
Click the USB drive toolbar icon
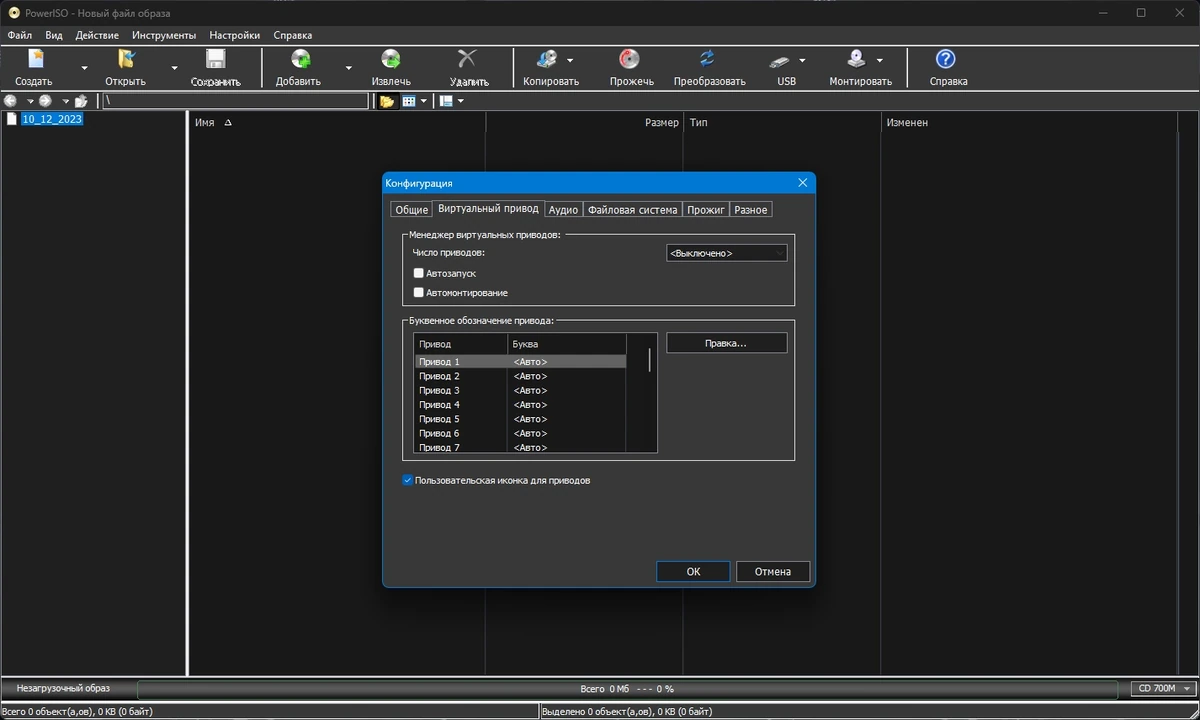pyautogui.click(x=781, y=60)
